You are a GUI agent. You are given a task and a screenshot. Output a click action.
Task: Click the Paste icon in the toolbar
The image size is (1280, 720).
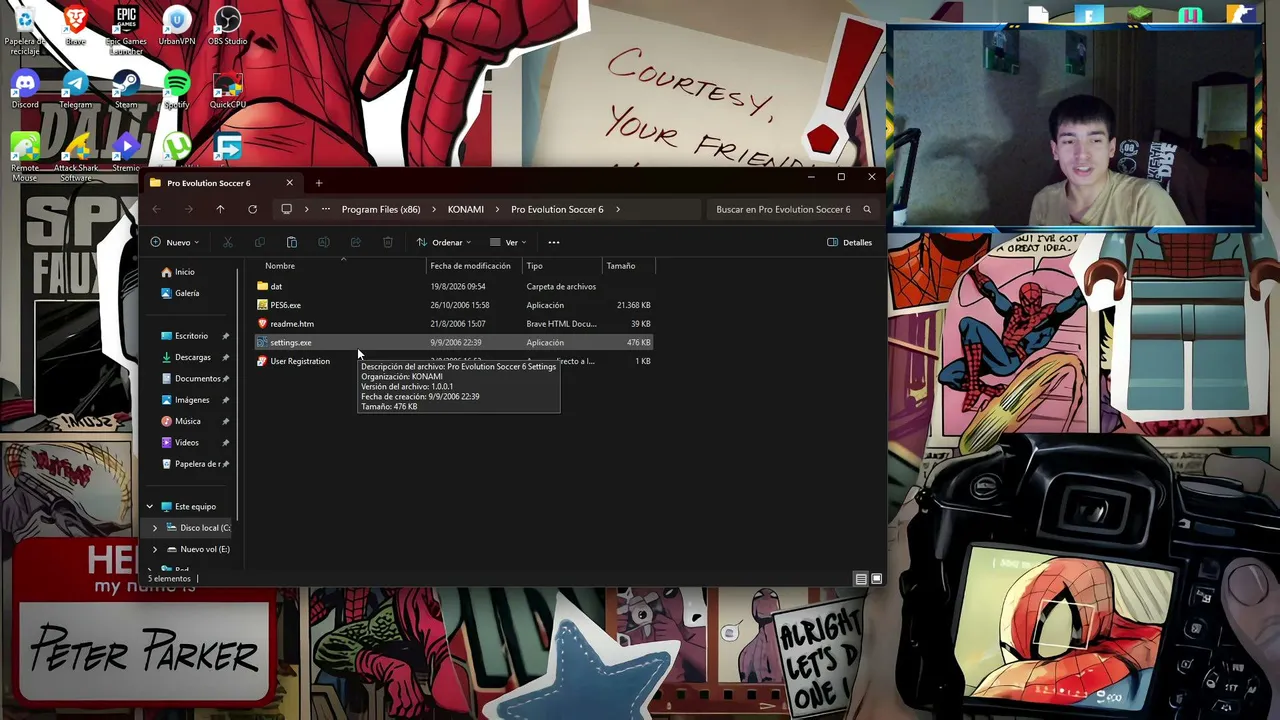tap(291, 242)
